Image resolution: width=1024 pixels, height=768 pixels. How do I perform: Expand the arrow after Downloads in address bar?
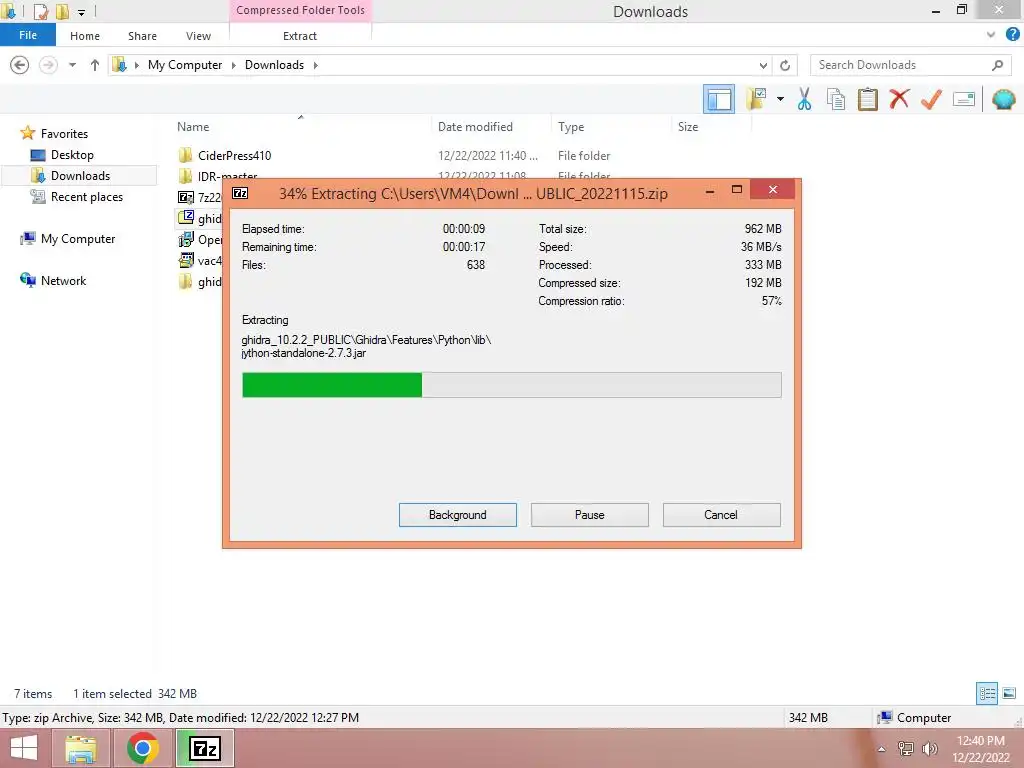[316, 65]
